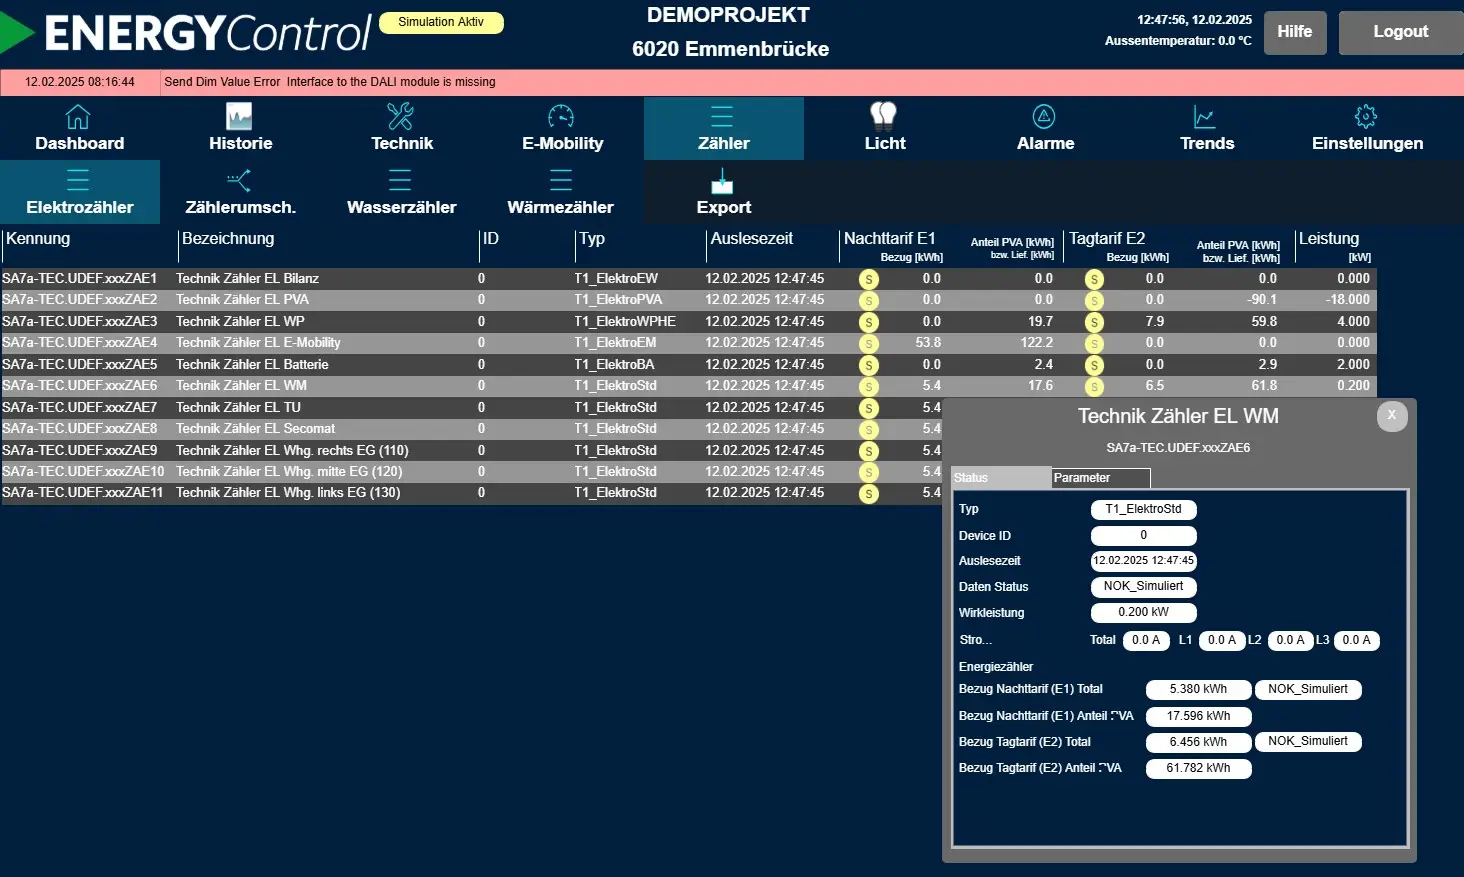Select row Technik Zähler EL Whg. rechts EG (110)
Viewport: 1464px width, 877px height.
click(471, 451)
